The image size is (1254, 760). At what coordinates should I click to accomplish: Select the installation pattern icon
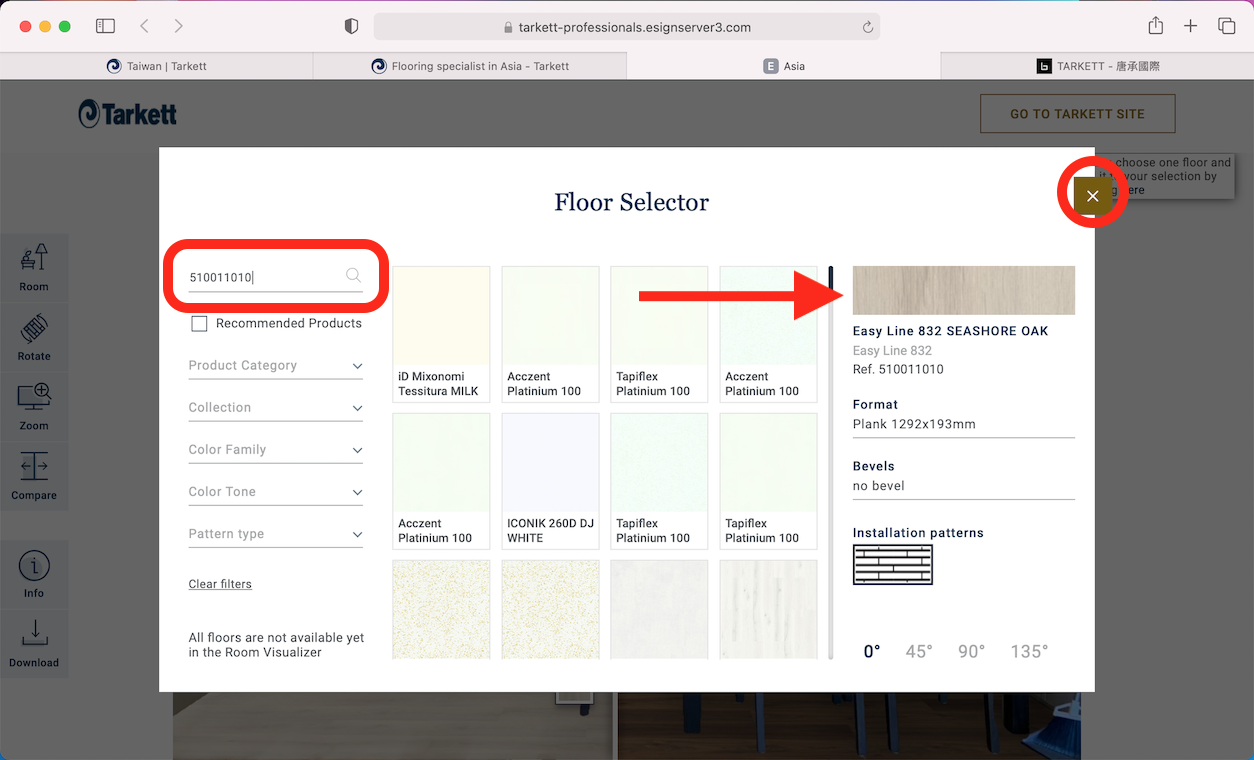click(892, 565)
